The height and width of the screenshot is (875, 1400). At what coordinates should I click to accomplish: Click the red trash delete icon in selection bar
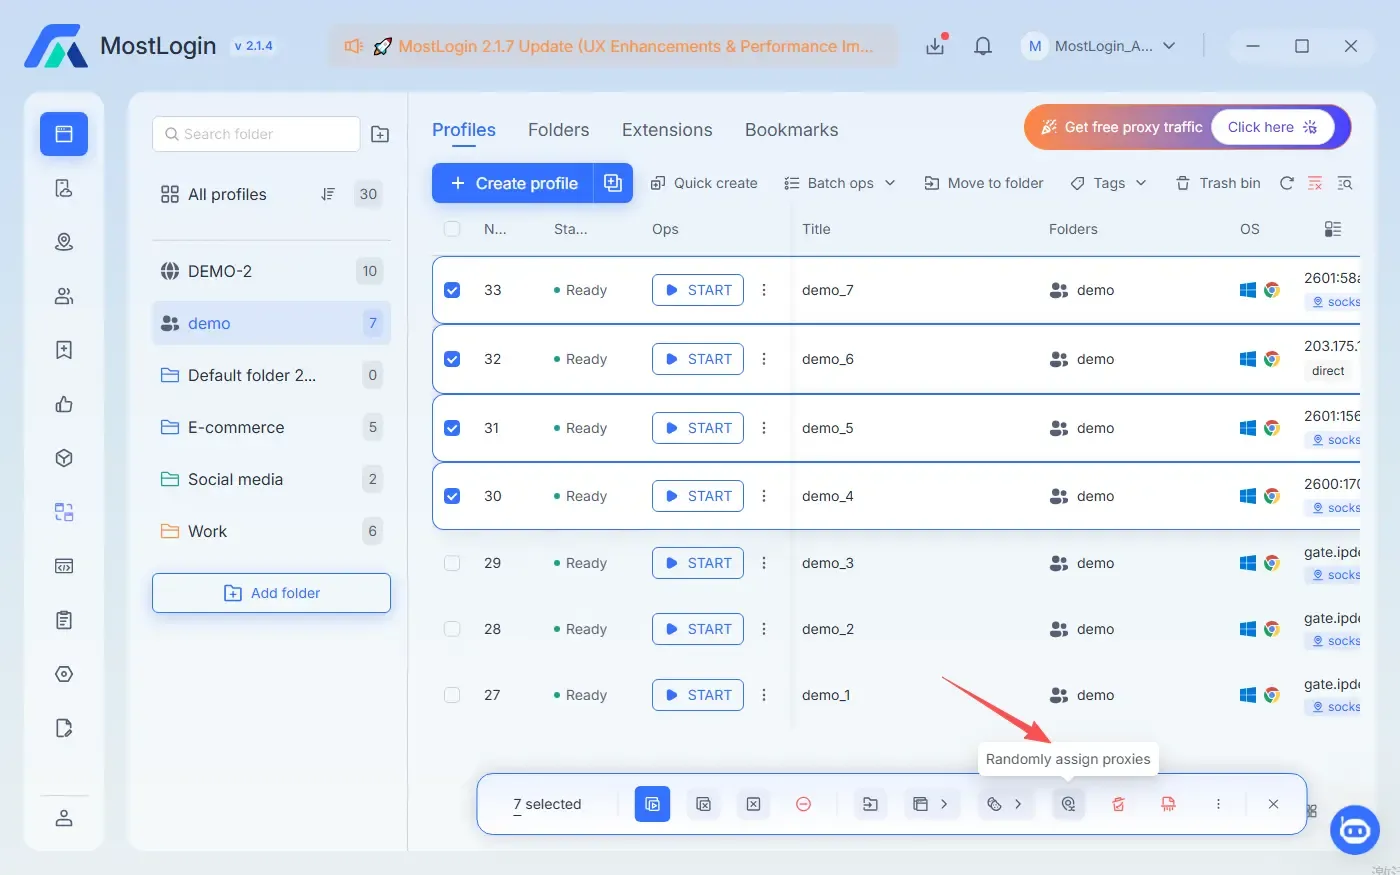coord(1118,804)
